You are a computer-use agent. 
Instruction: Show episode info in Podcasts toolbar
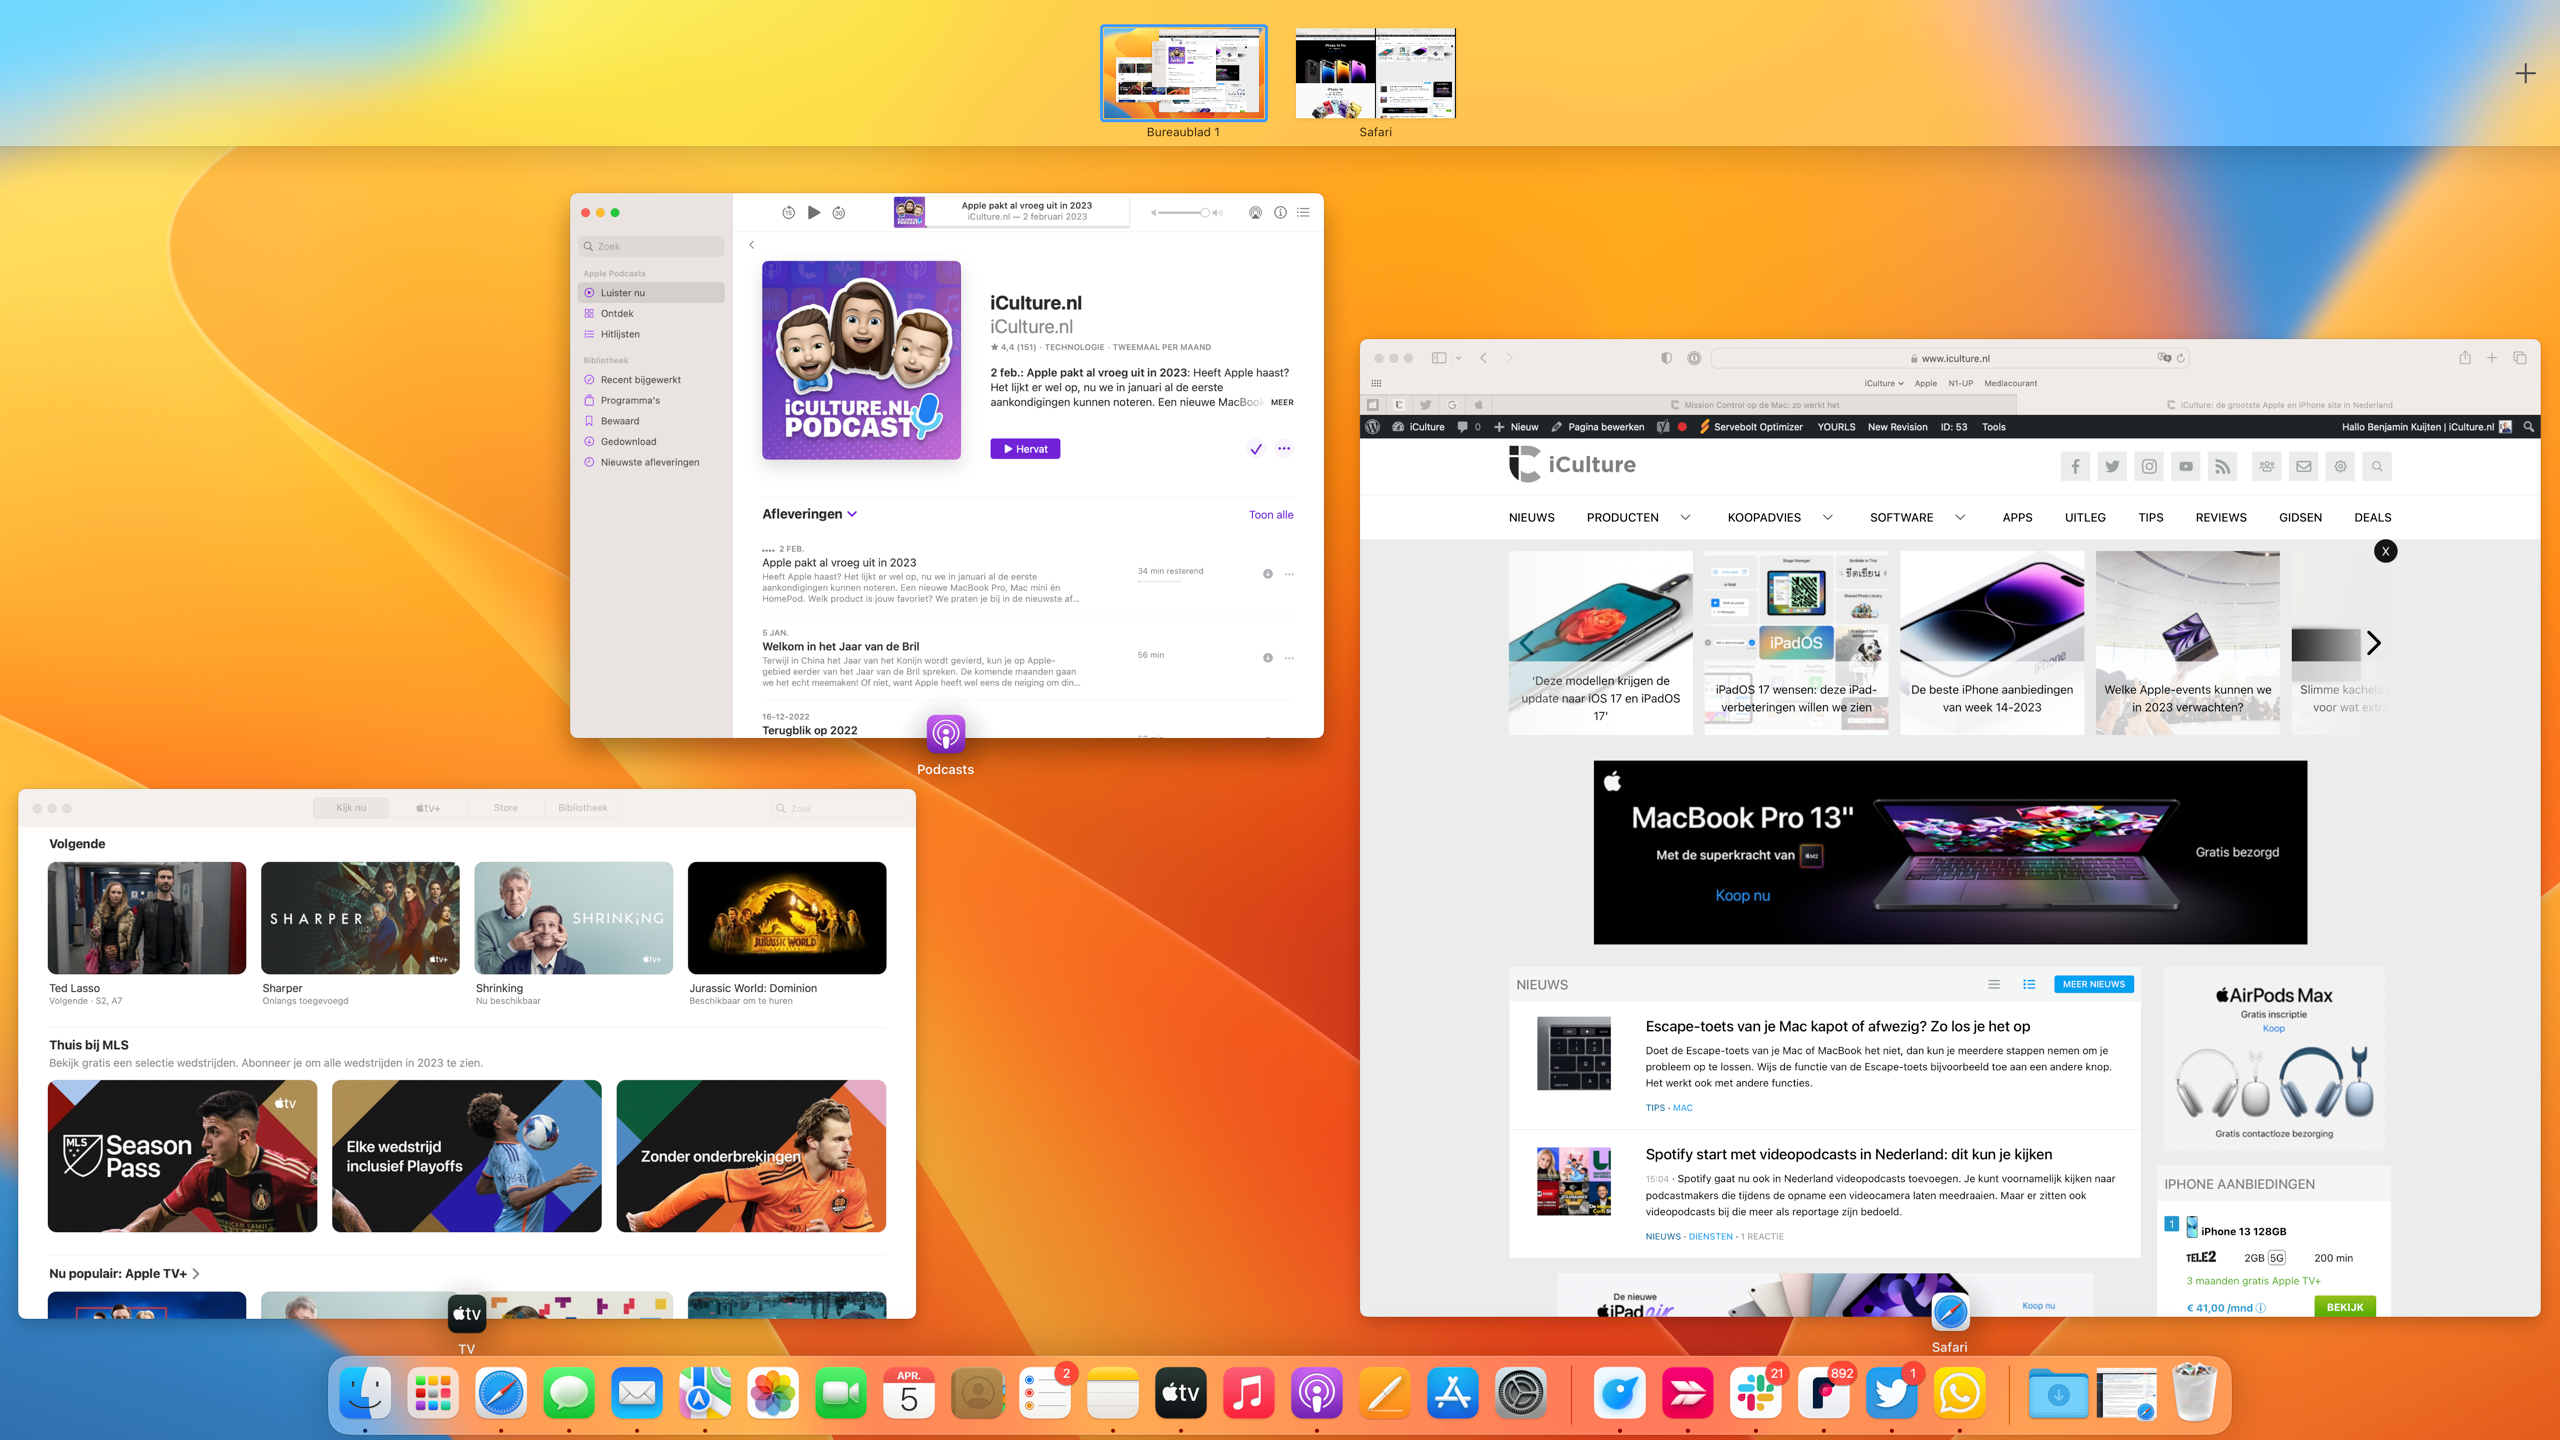[1280, 212]
